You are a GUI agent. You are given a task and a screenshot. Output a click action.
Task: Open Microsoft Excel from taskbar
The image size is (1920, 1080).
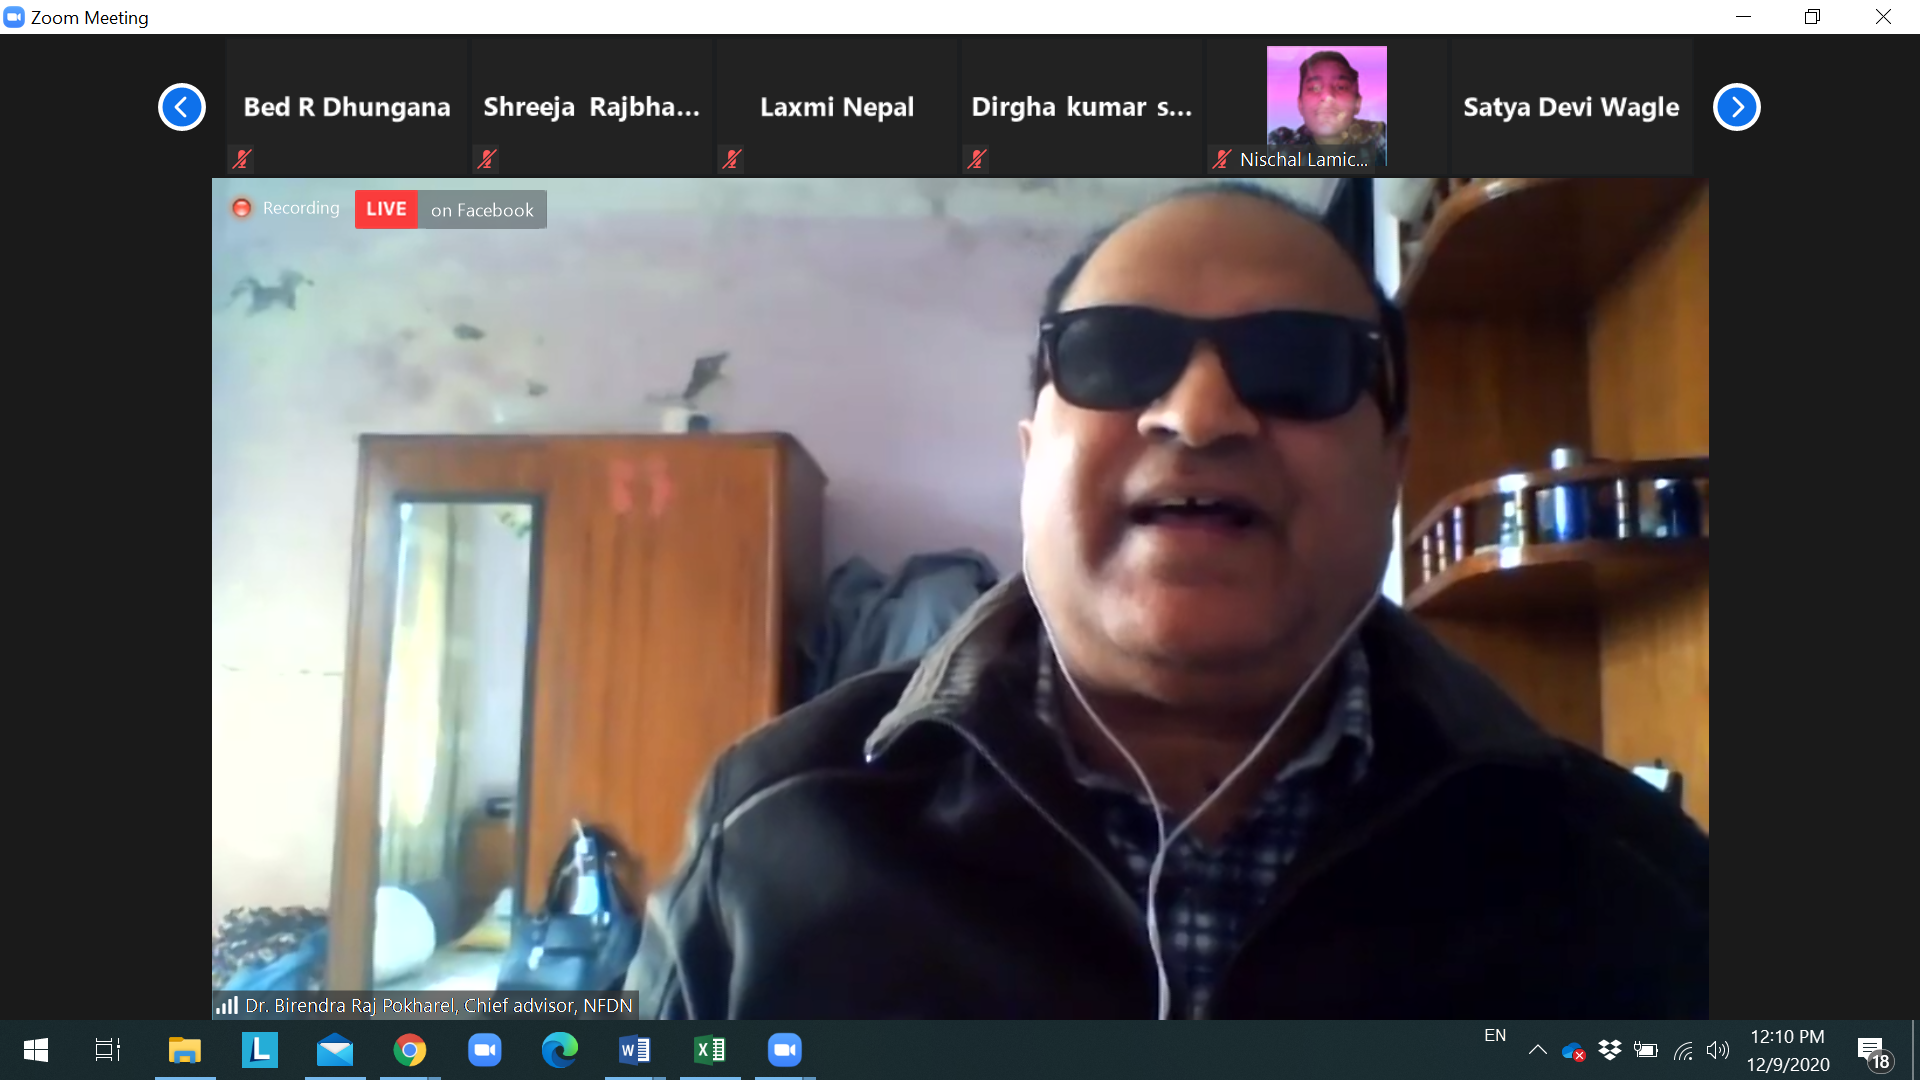(710, 1050)
